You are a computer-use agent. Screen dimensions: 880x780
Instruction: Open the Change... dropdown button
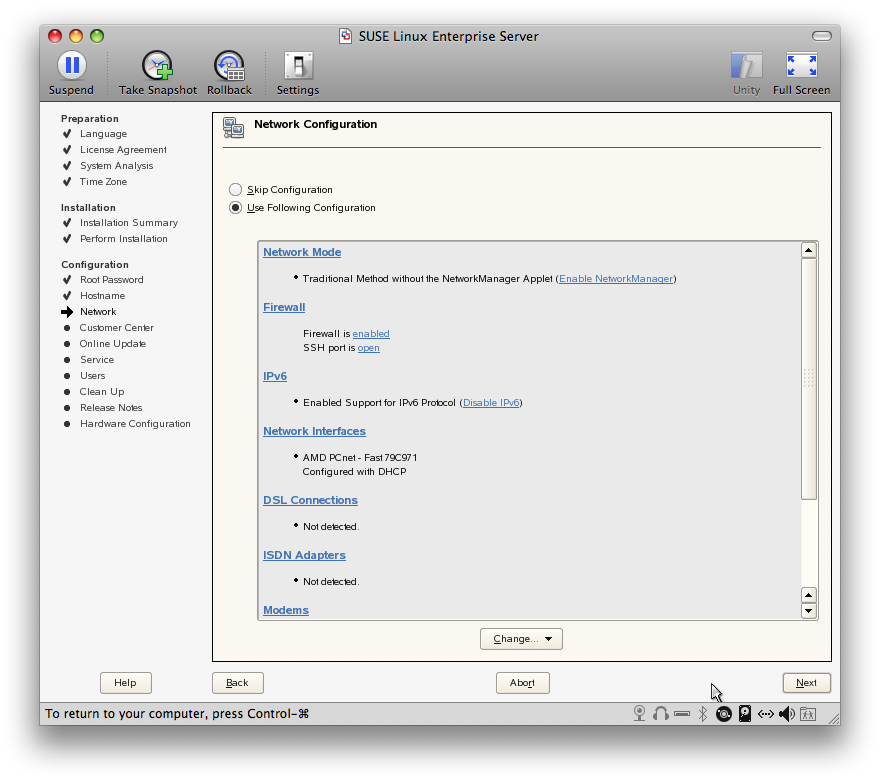tap(521, 639)
